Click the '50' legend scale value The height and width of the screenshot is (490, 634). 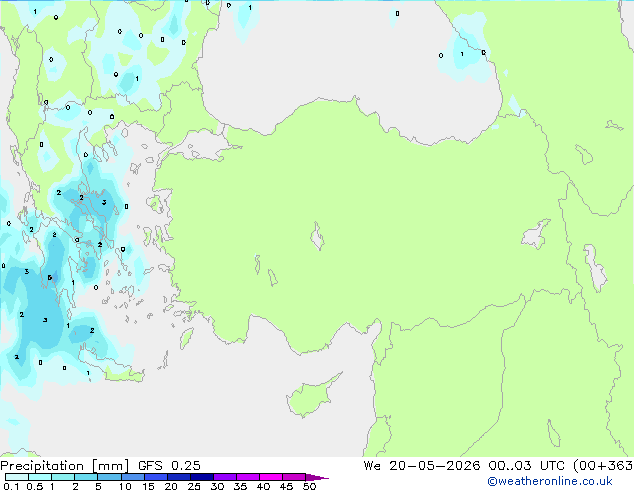click(309, 486)
